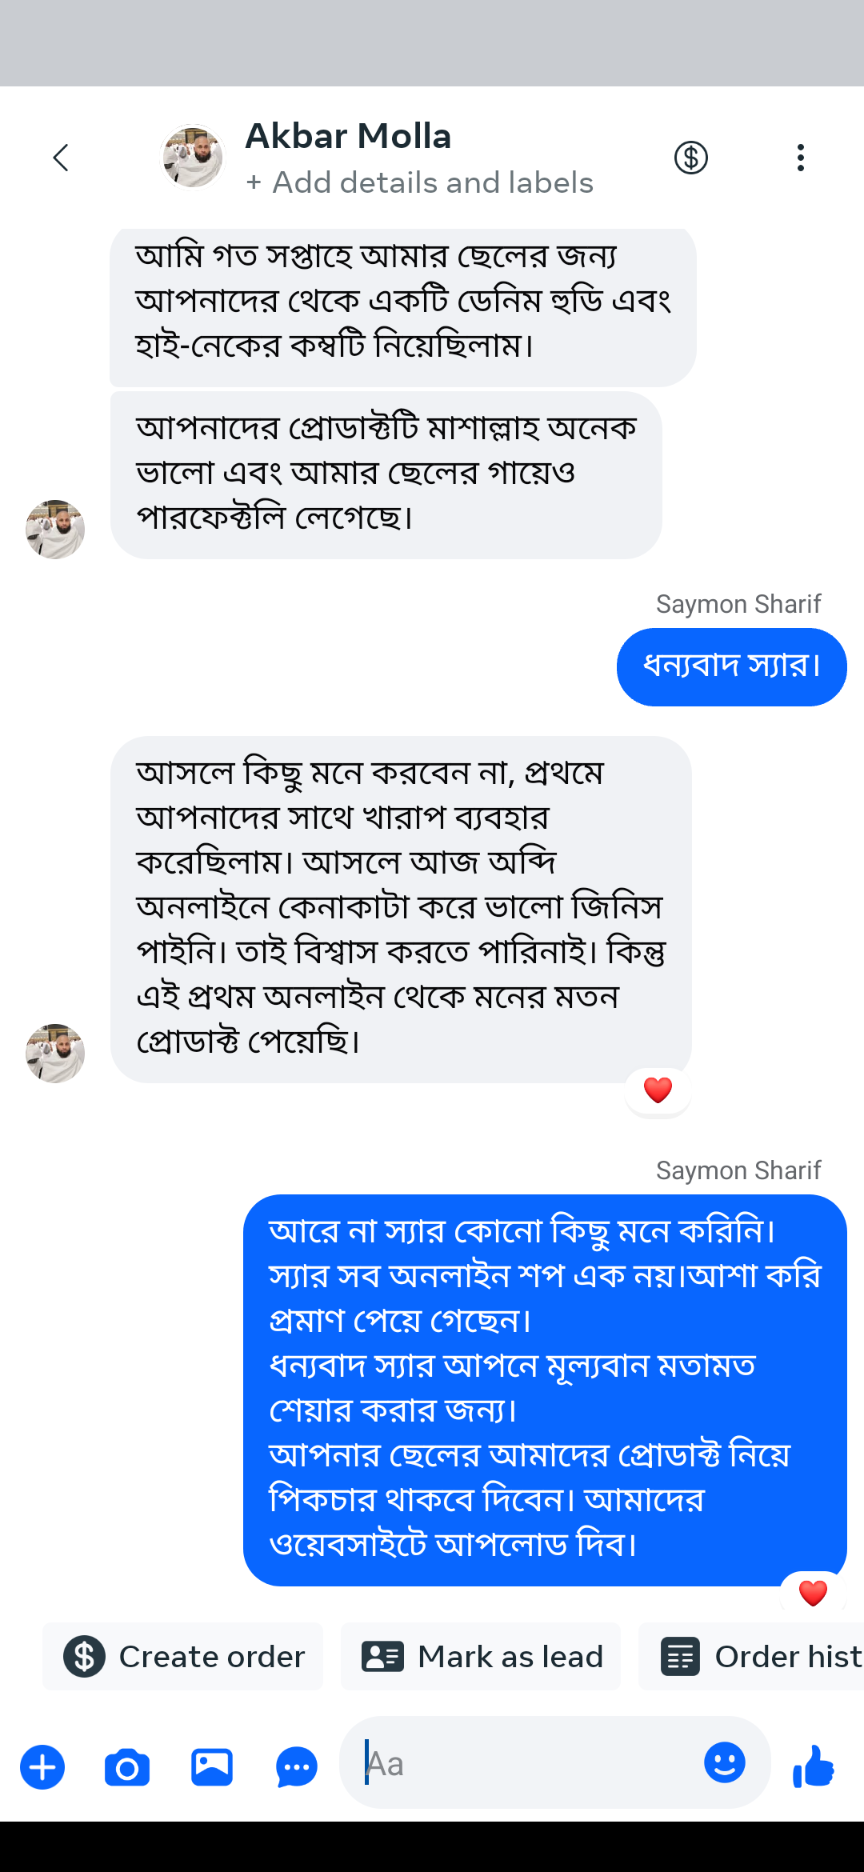Tap the heart reaction on the blue message
Screen dimensions: 864x1872
[813, 1594]
